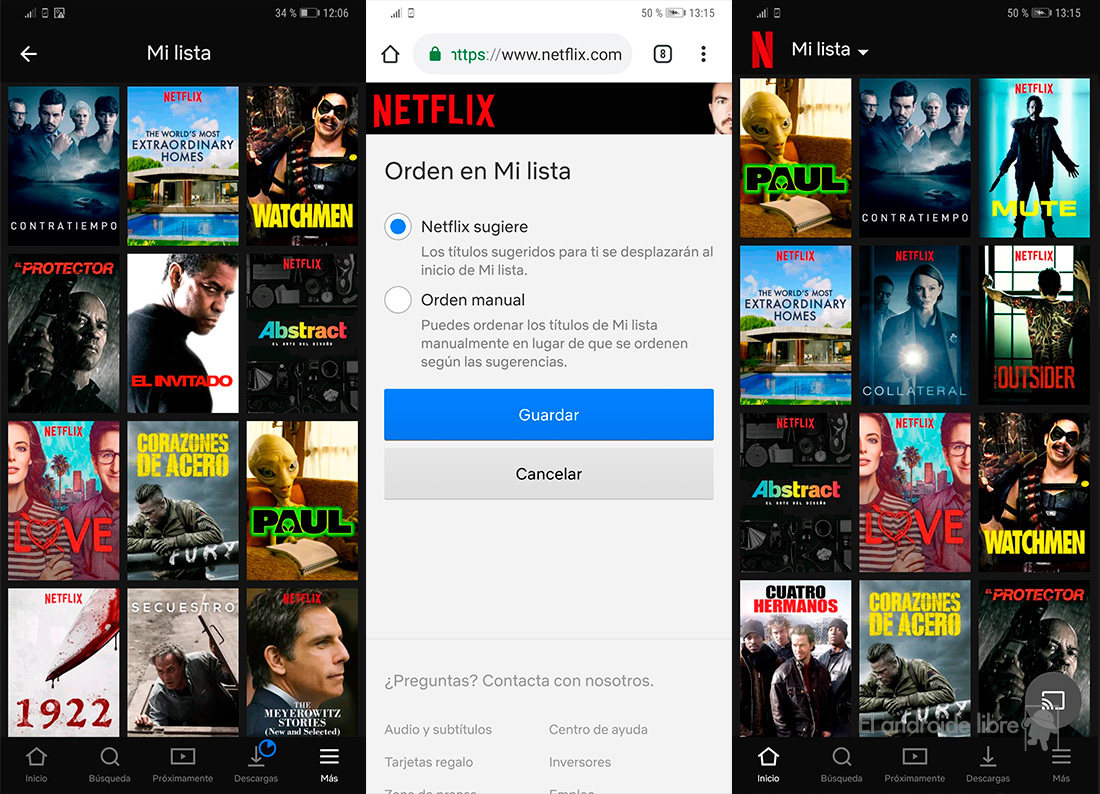Open Búsqueda tab in left screen

click(x=109, y=765)
